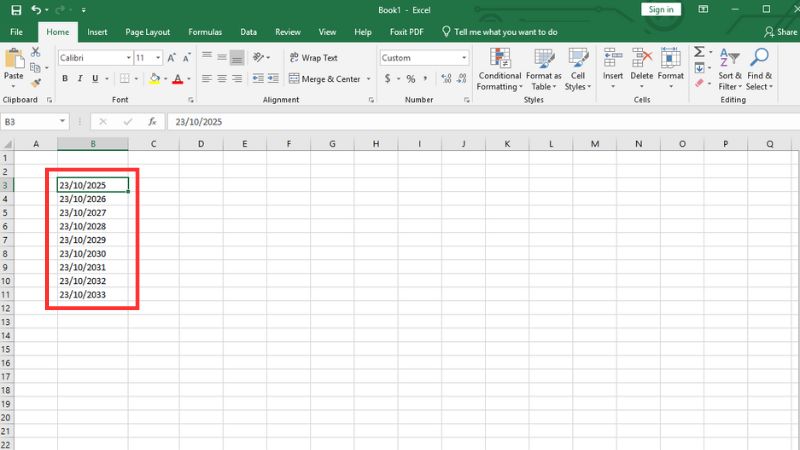Screen dimensions: 800x450
Task: Click the Insert Function fx icon
Action: tap(152, 122)
